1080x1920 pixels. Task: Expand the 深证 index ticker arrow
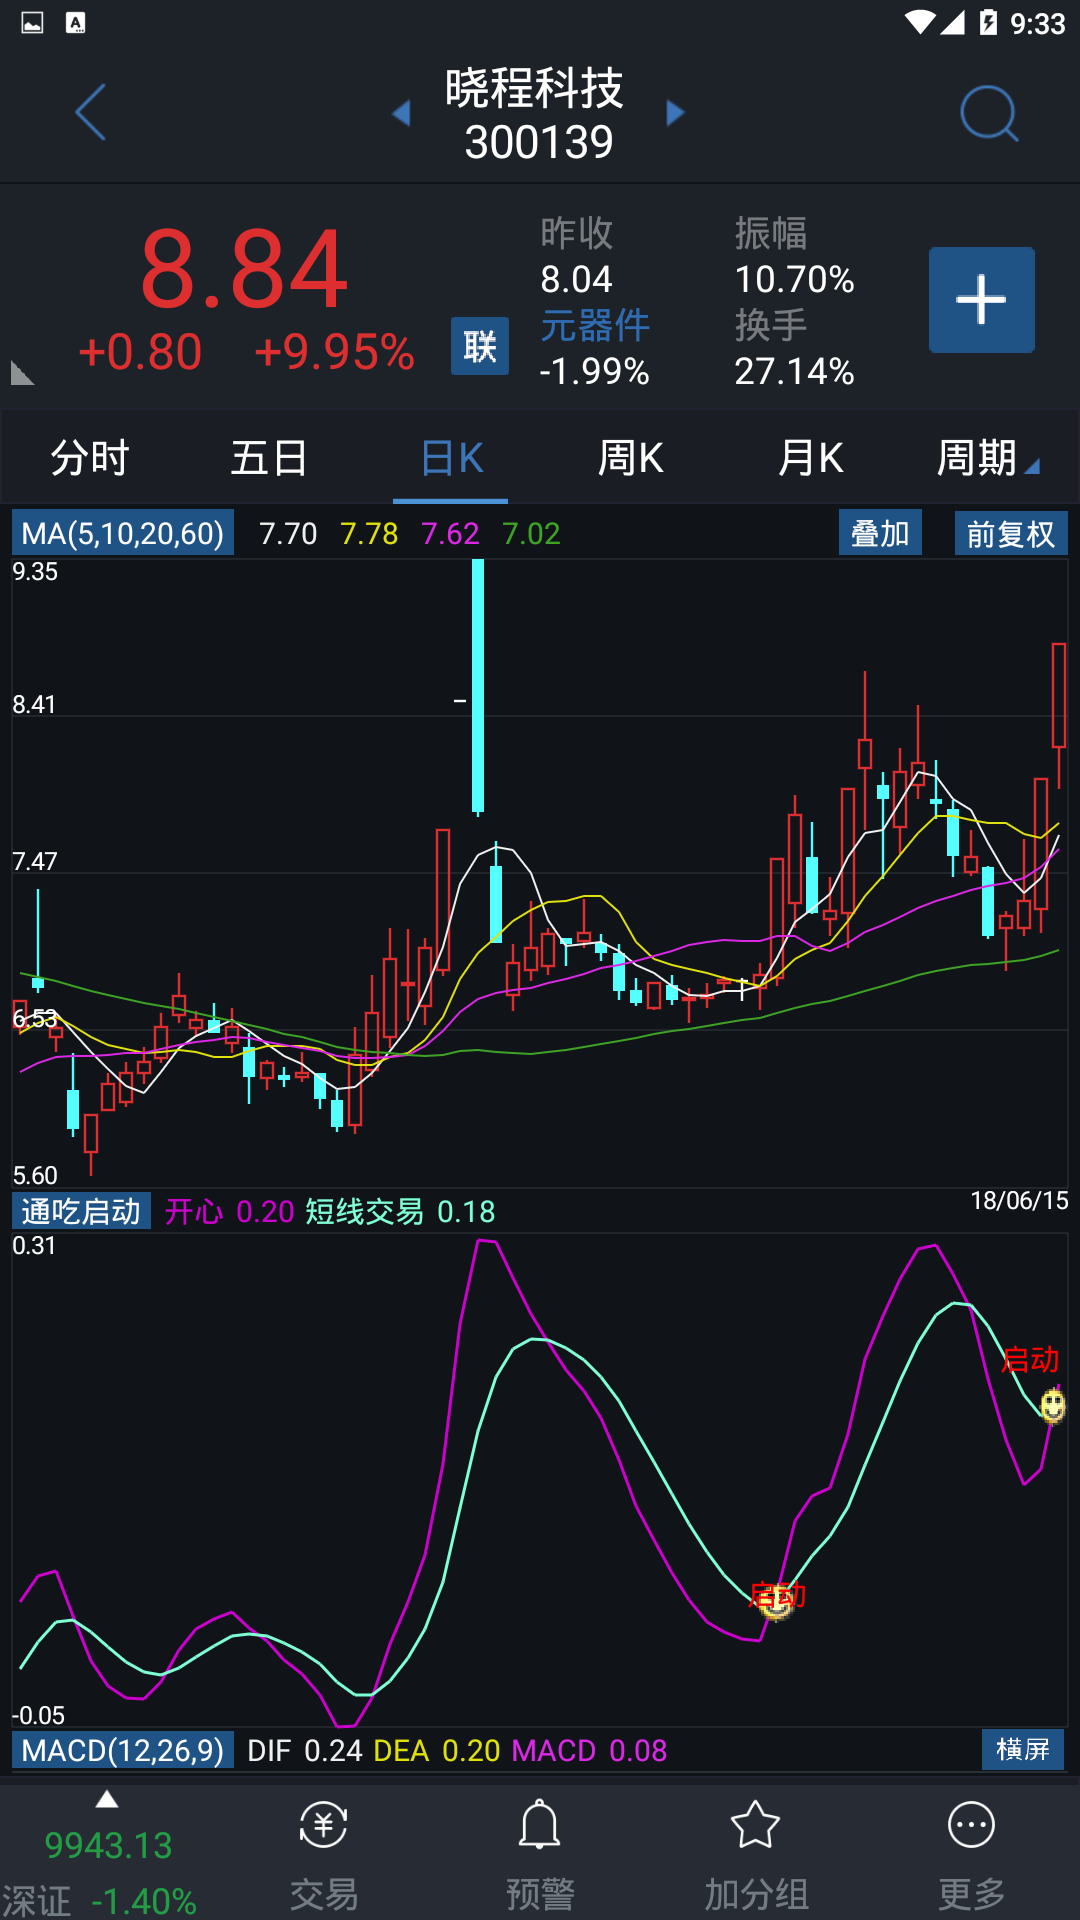click(x=107, y=1800)
